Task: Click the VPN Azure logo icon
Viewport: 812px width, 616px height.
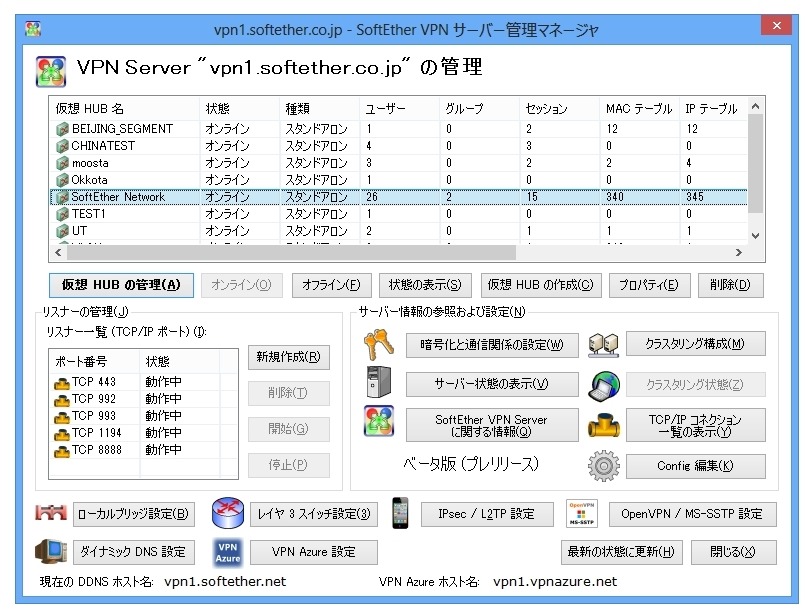Action: (x=228, y=552)
